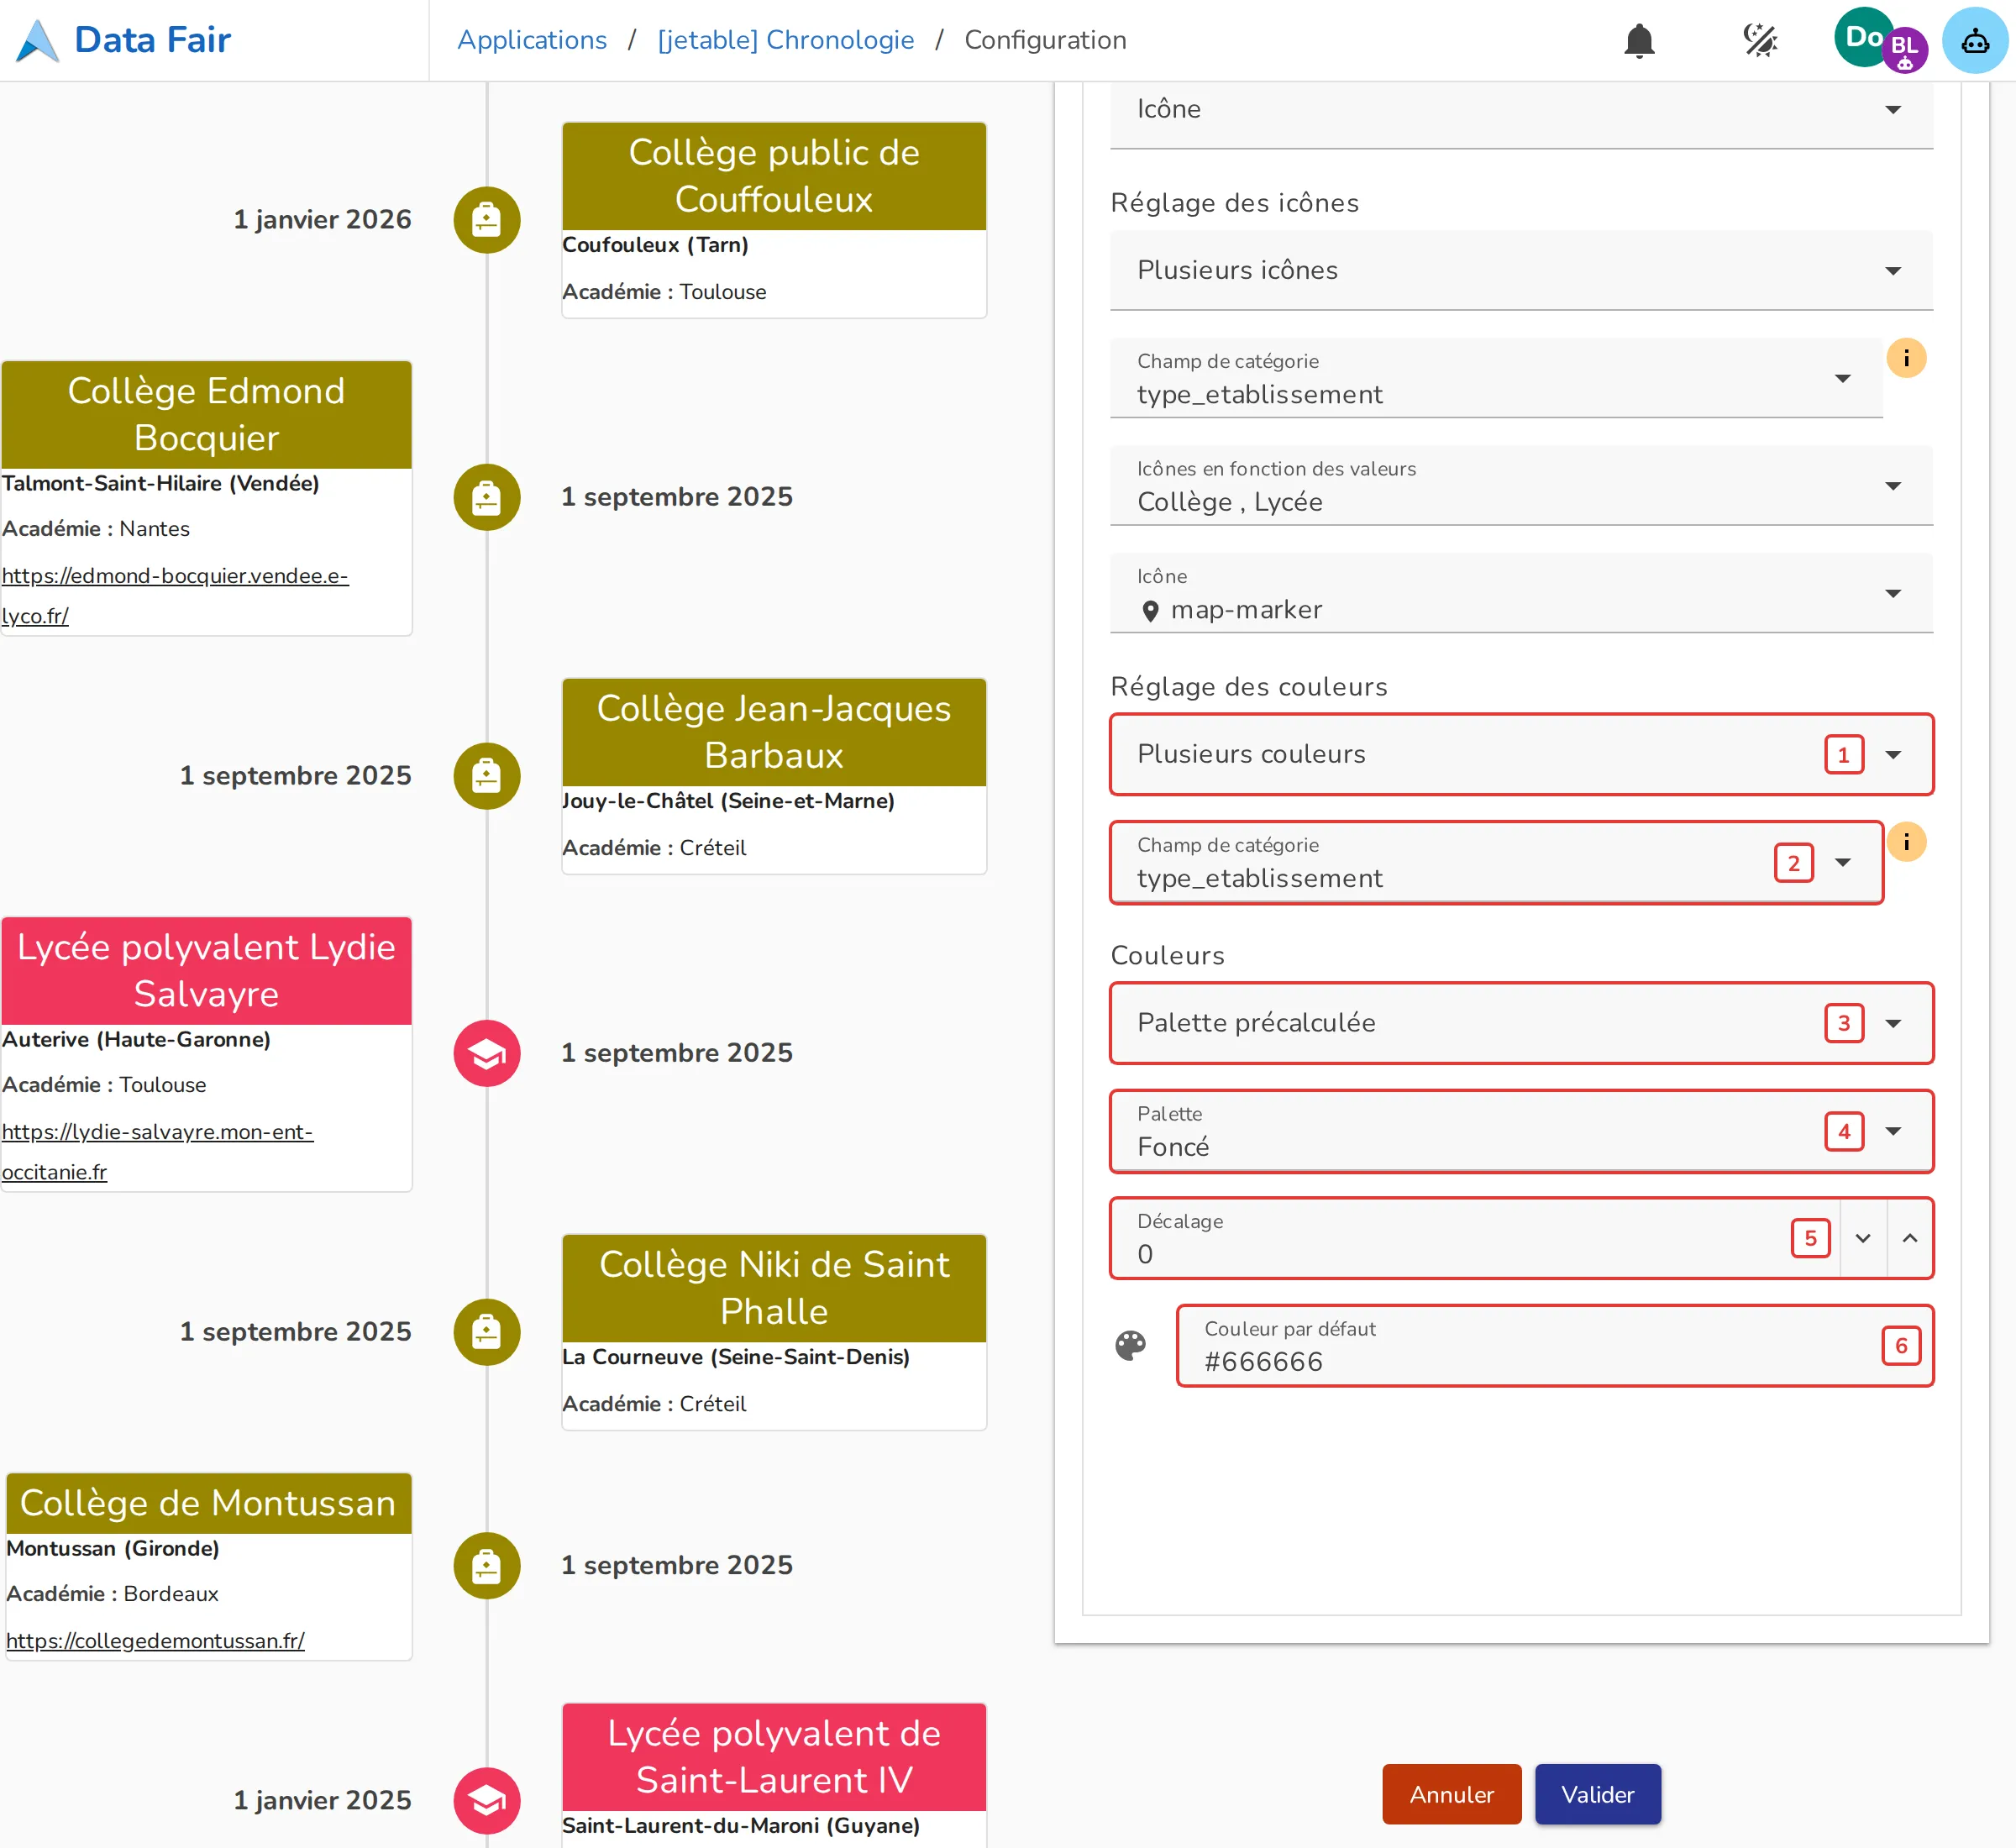Open the [jetable] Chronologie breadcrumb
Screen dimensions: 2016x1848
pyautogui.click(x=786, y=40)
